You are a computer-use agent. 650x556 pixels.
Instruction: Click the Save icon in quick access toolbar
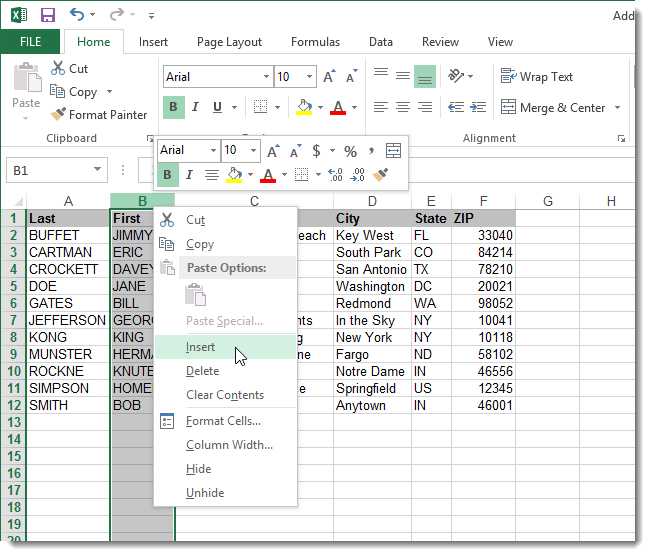click(x=48, y=15)
